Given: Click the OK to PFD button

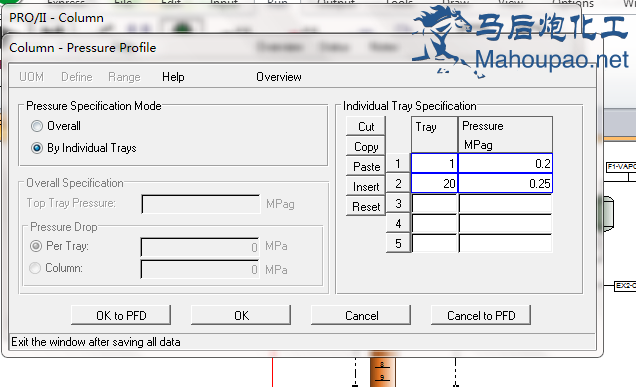Looking at the screenshot, I should tap(121, 315).
